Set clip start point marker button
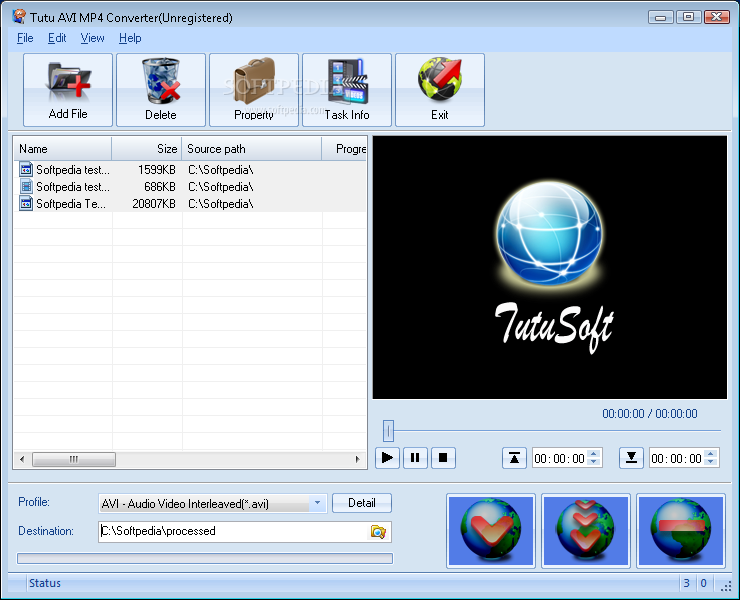Screen dimensions: 740x600 (x=514, y=458)
